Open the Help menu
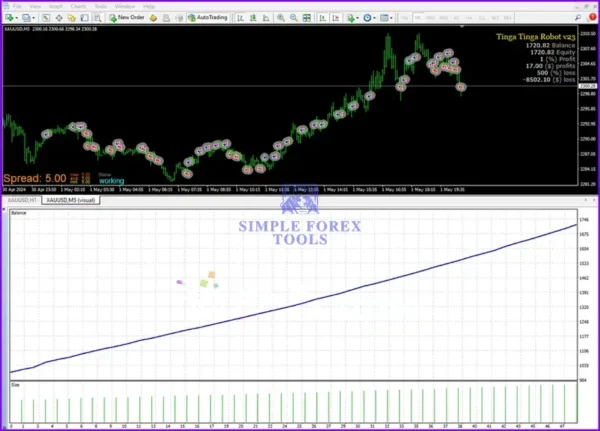Viewport: 600px width, 431px height. pyautogui.click(x=149, y=7)
